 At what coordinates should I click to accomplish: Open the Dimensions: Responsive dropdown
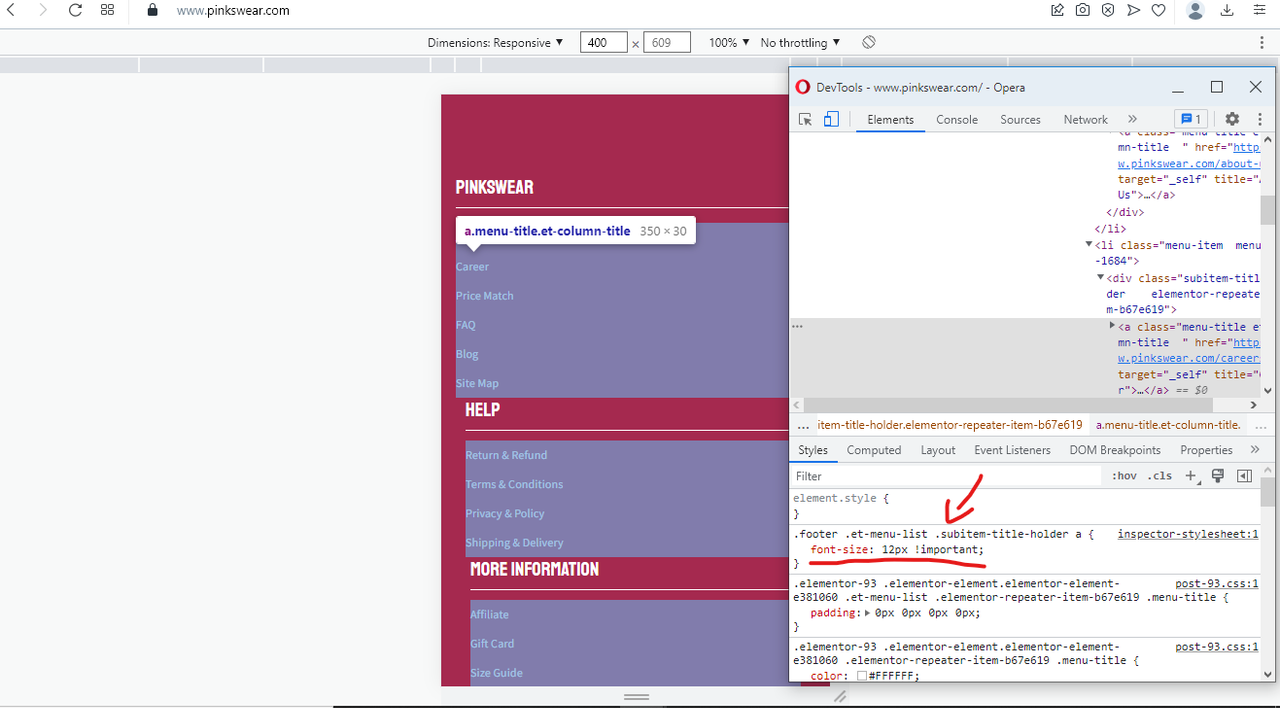click(x=495, y=43)
